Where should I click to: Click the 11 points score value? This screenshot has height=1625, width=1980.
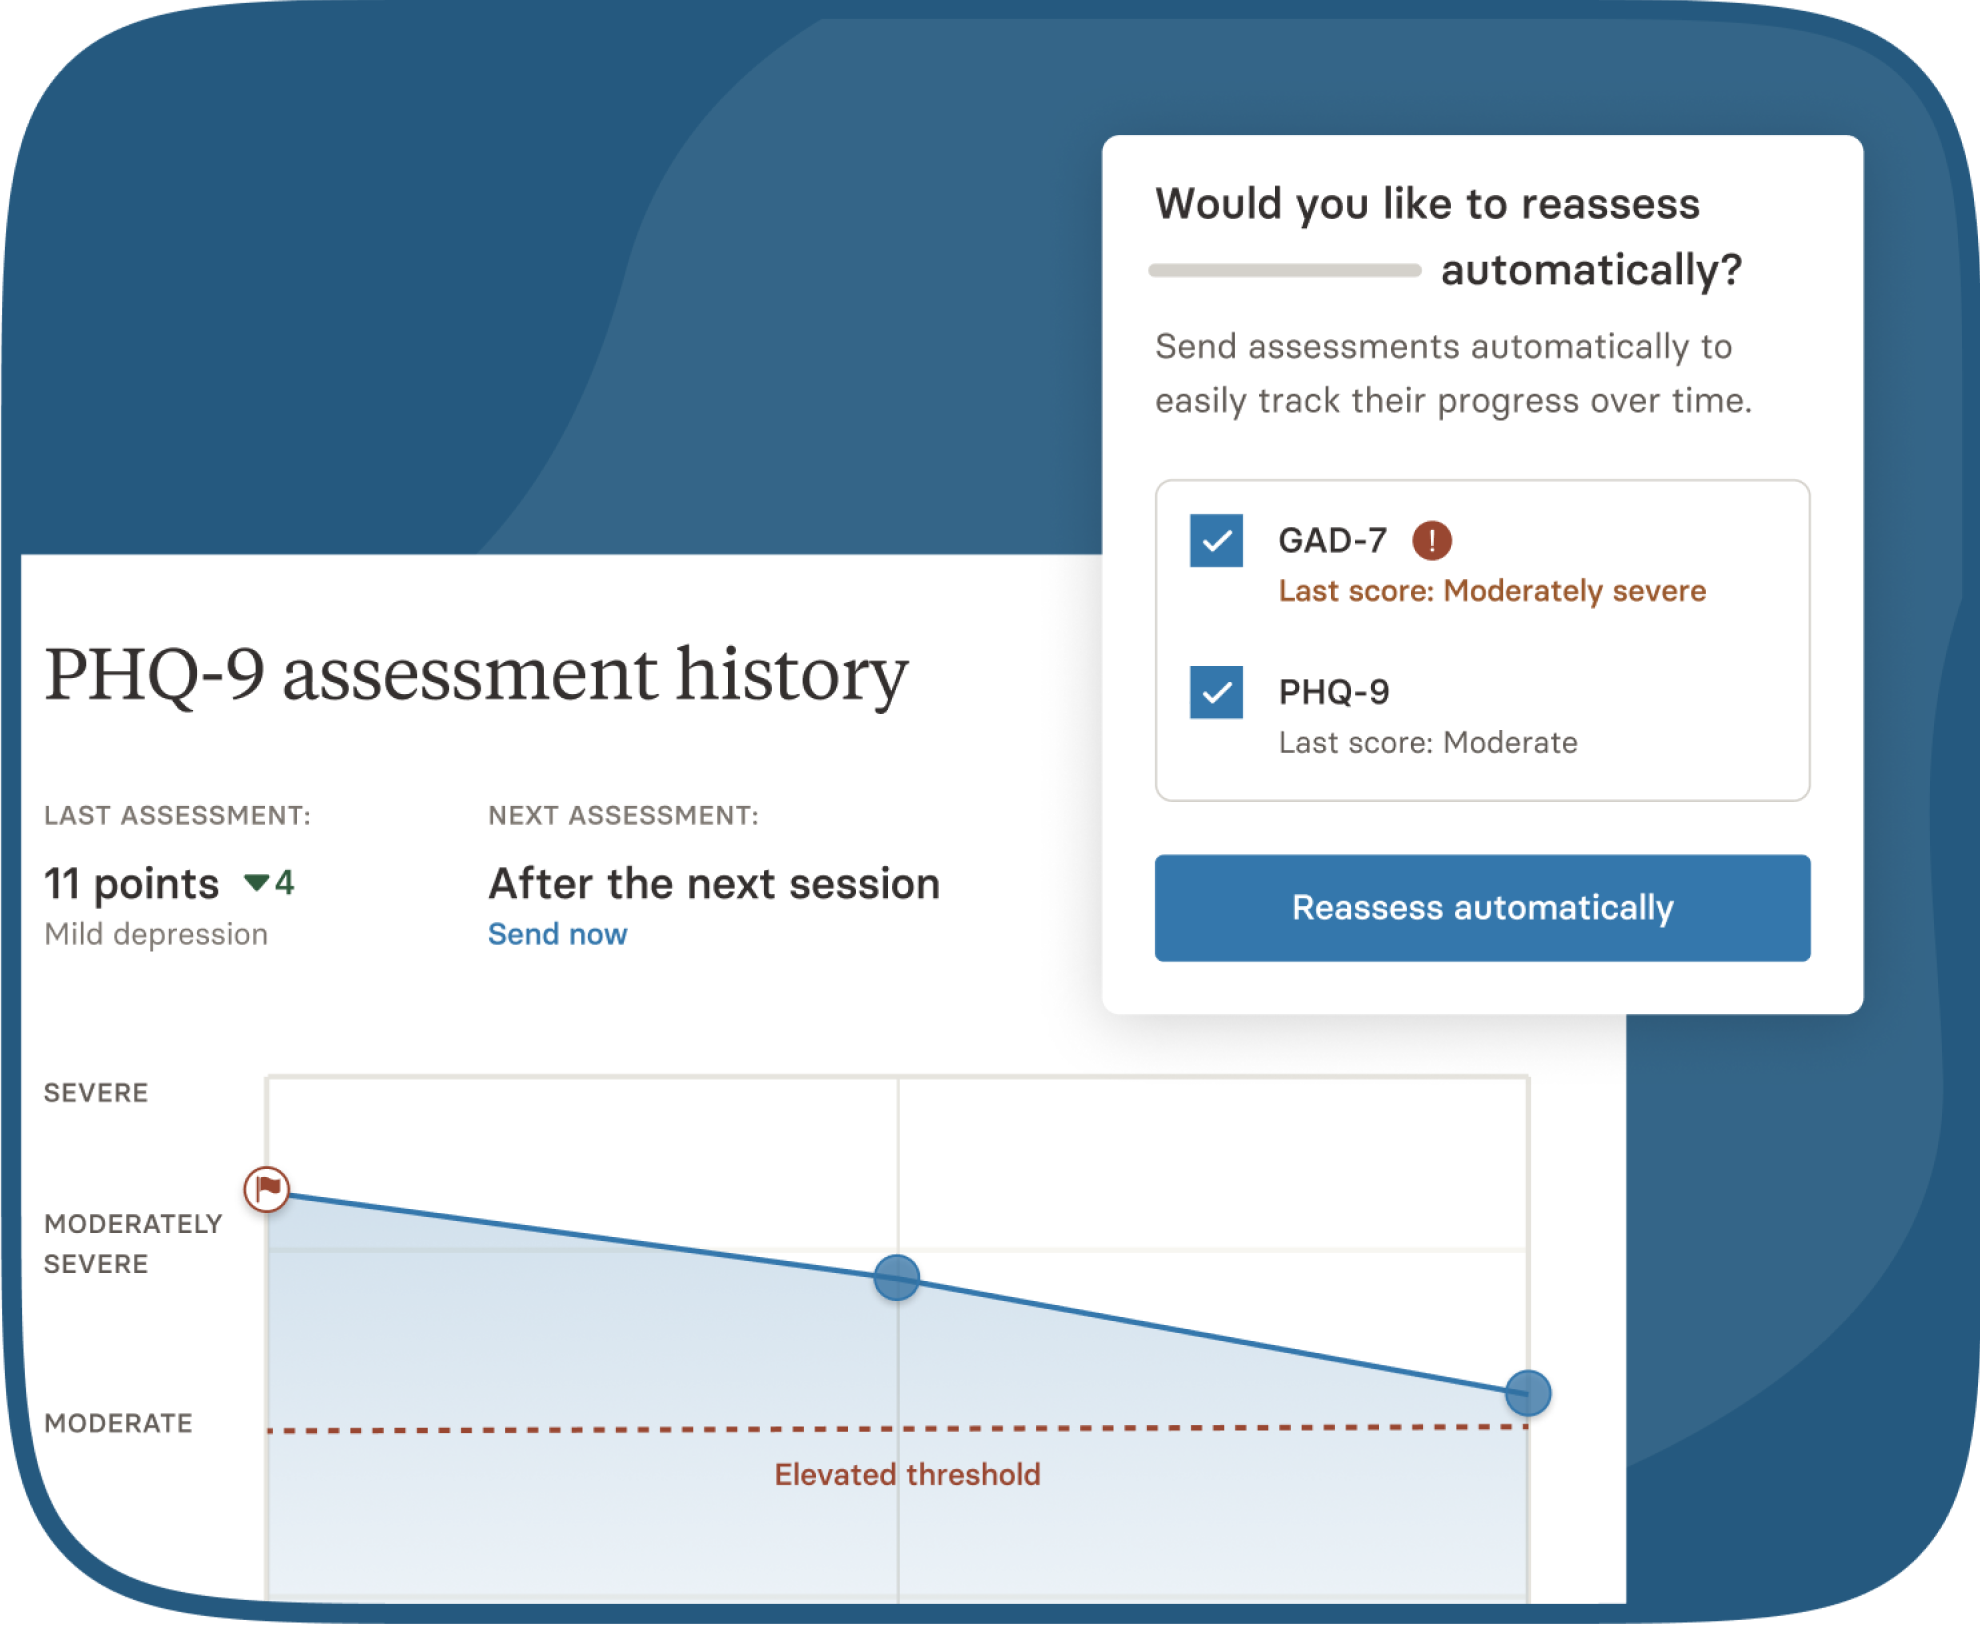click(131, 884)
